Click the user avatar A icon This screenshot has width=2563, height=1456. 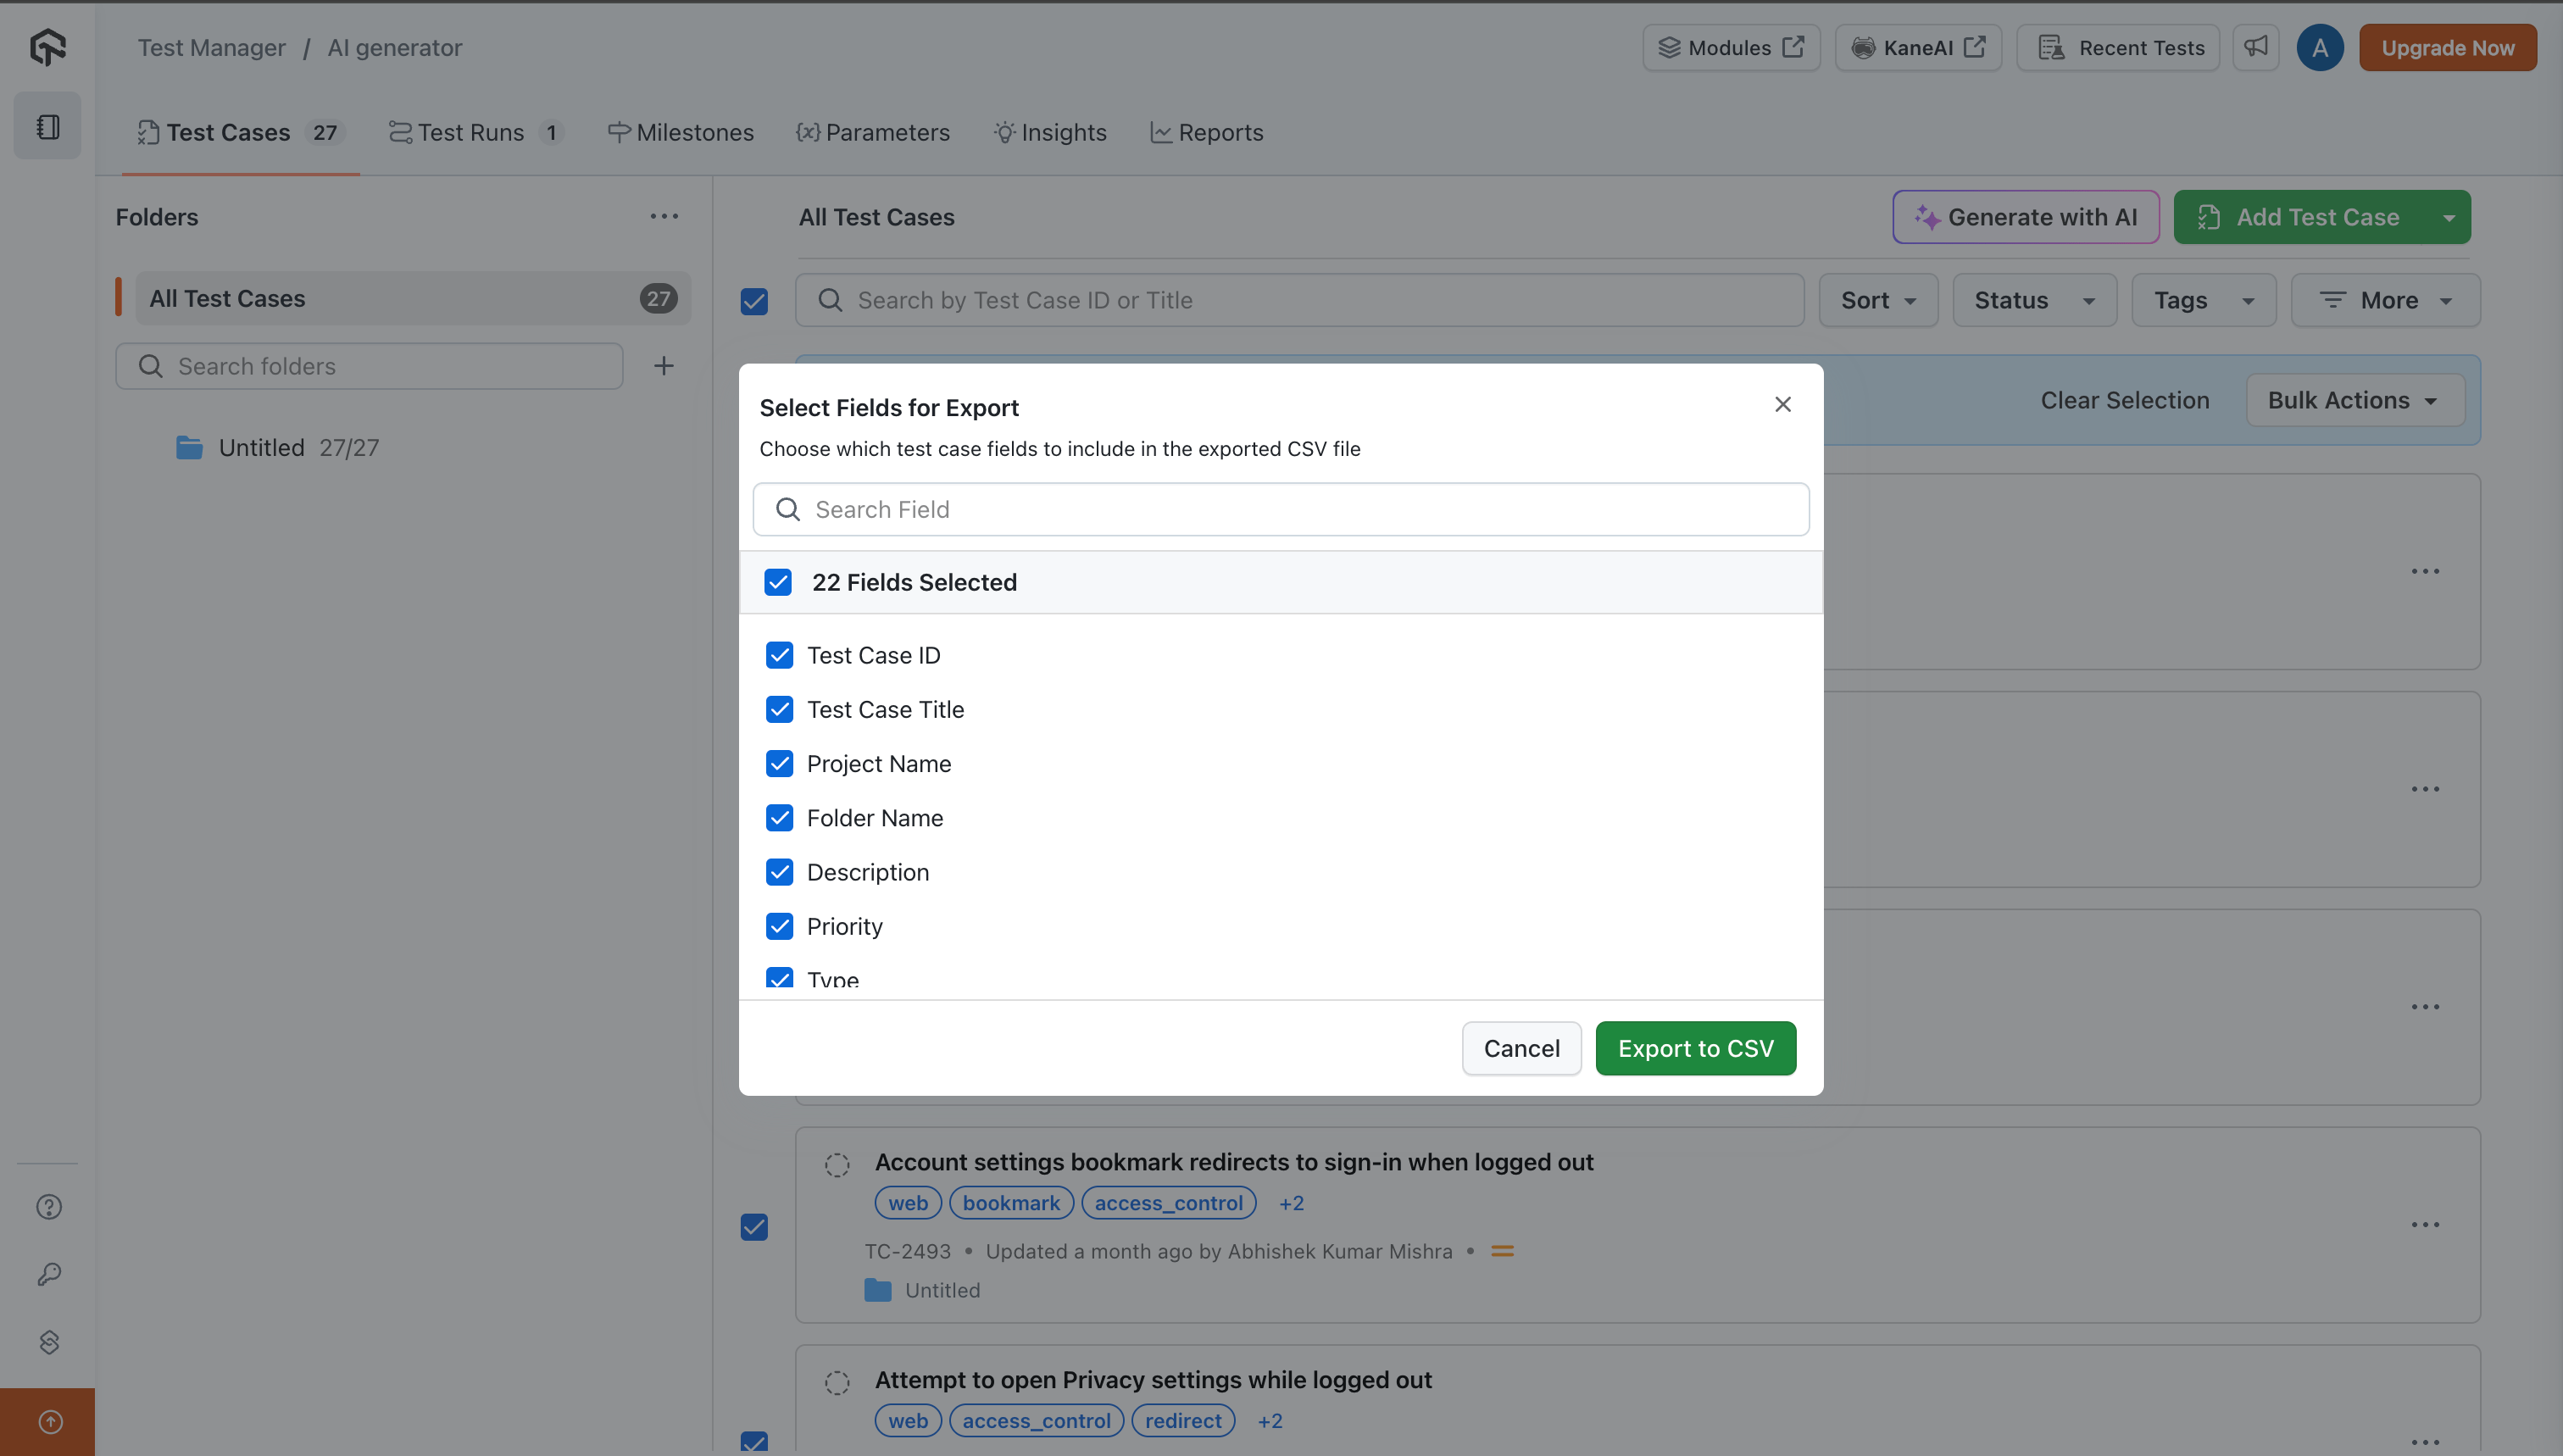point(2320,47)
